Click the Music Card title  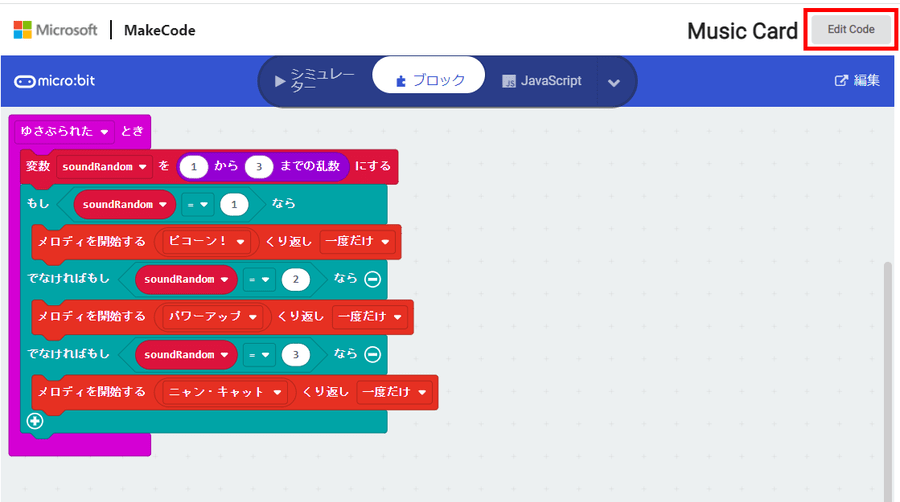point(742,31)
